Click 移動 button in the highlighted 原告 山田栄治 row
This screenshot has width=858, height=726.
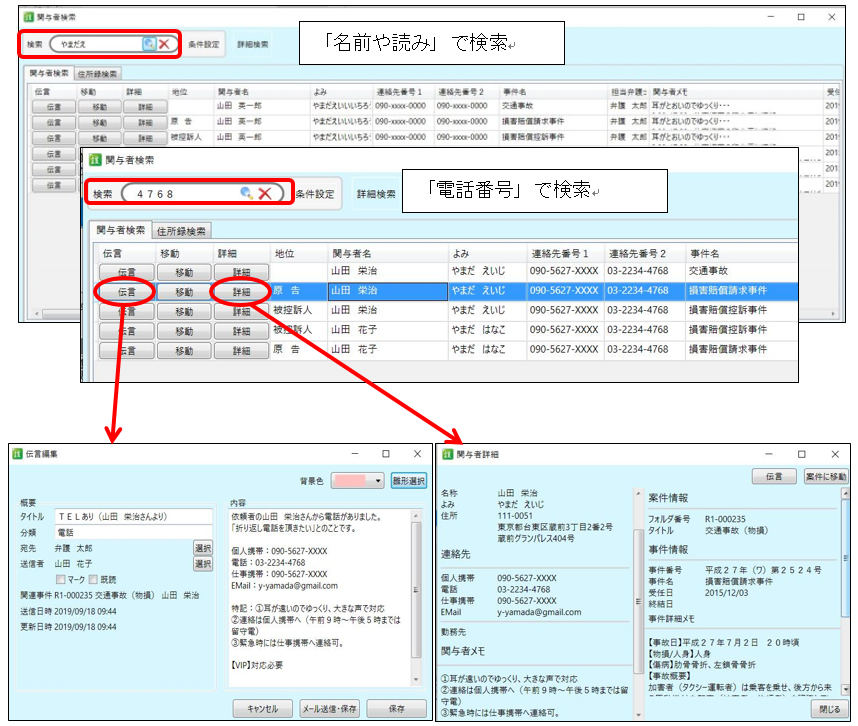coord(184,292)
